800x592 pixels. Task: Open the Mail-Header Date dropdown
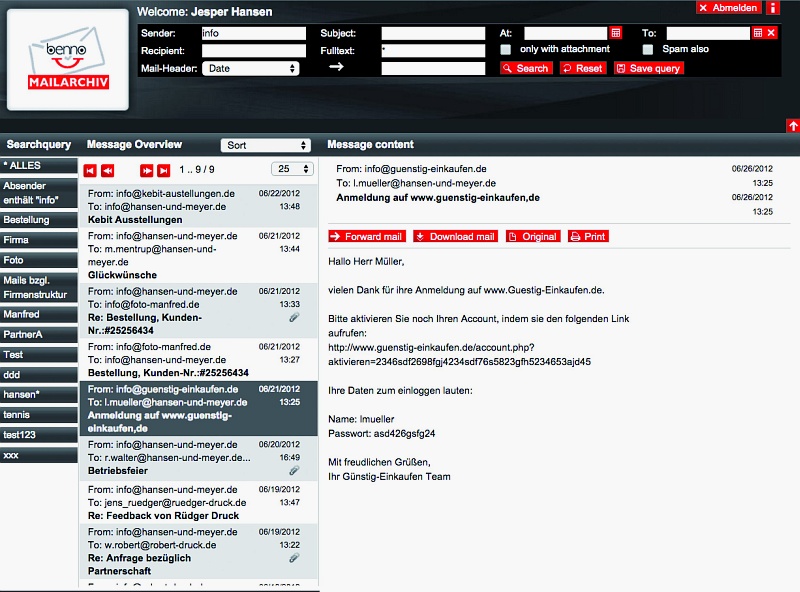pos(251,68)
